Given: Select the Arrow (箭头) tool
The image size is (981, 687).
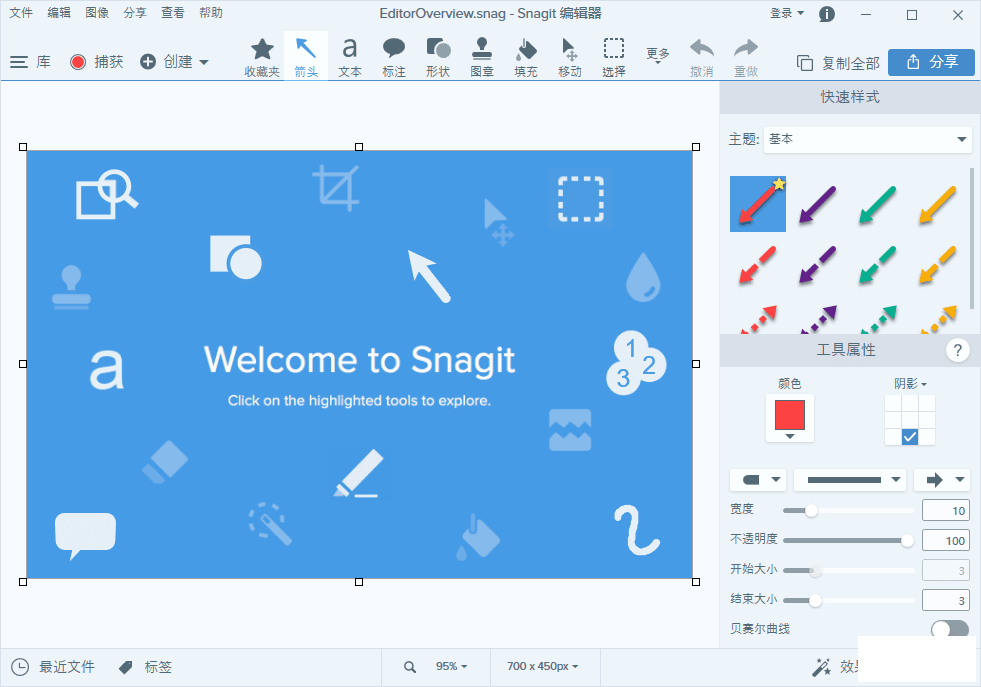Looking at the screenshot, I should 306,56.
